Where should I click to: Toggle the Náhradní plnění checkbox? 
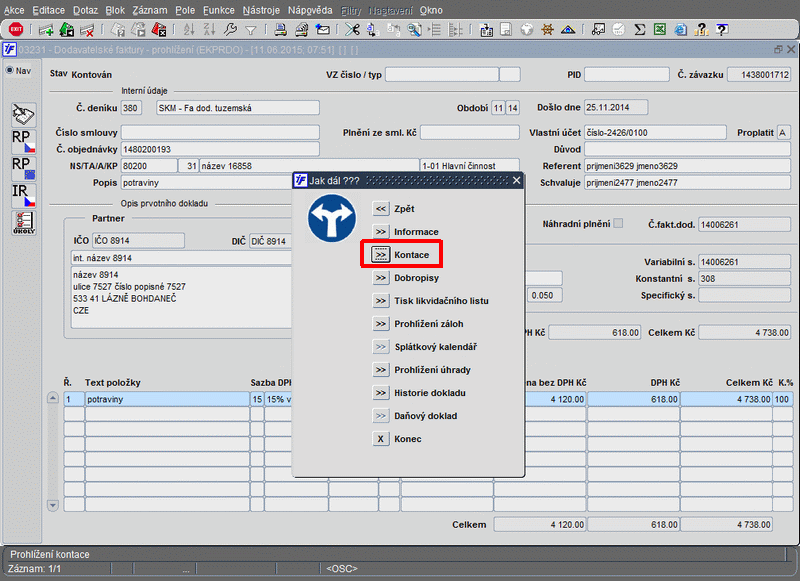618,223
